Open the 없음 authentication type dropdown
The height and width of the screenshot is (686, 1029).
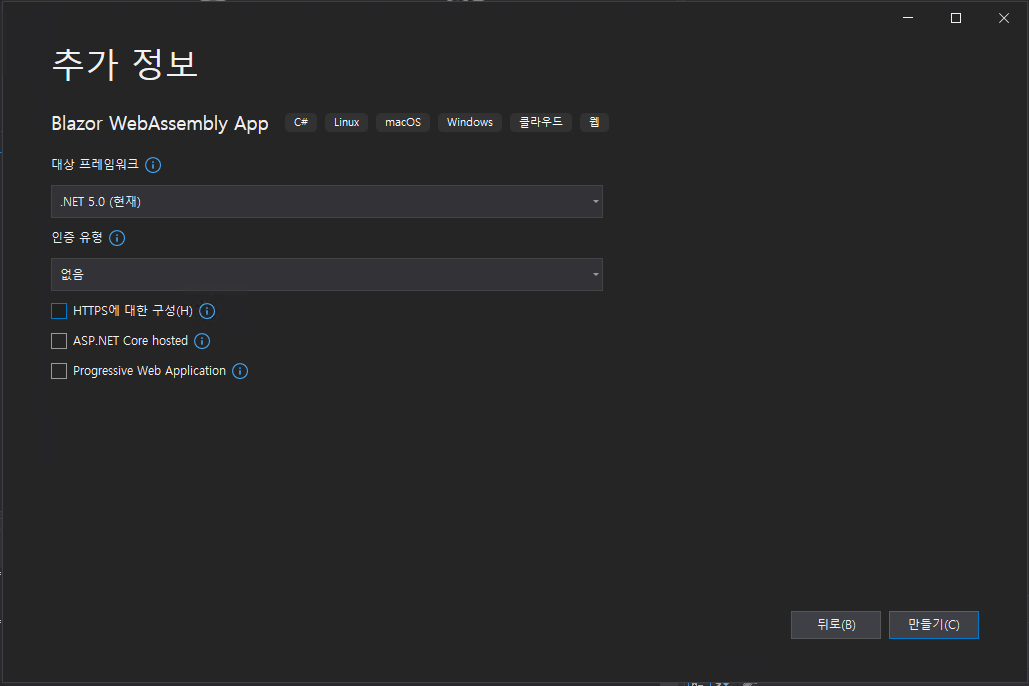tap(327, 274)
